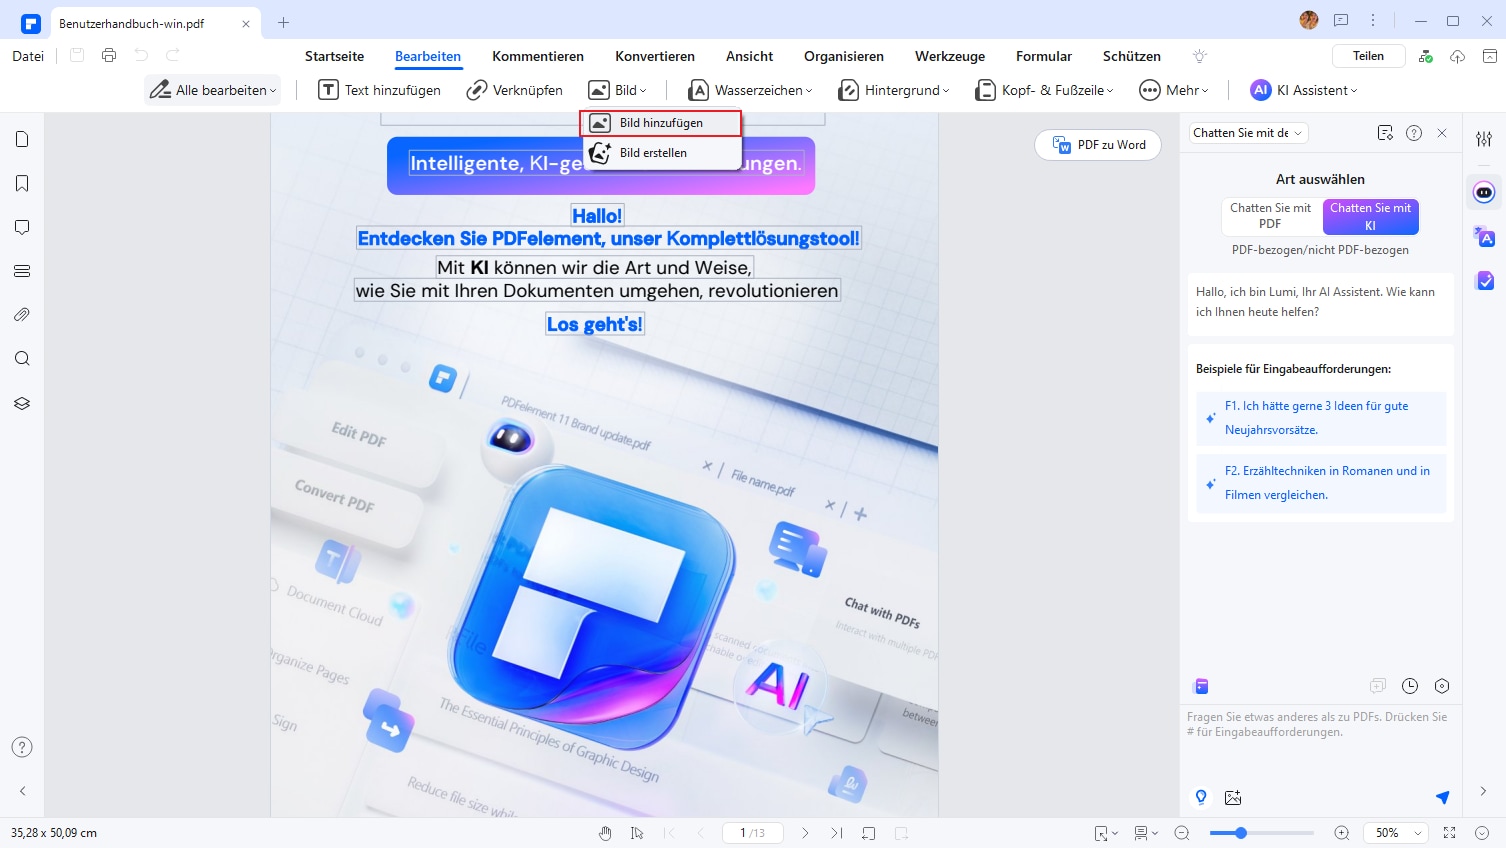Image resolution: width=1506 pixels, height=848 pixels.
Task: Switch to the Organisieren tab
Action: 844,56
